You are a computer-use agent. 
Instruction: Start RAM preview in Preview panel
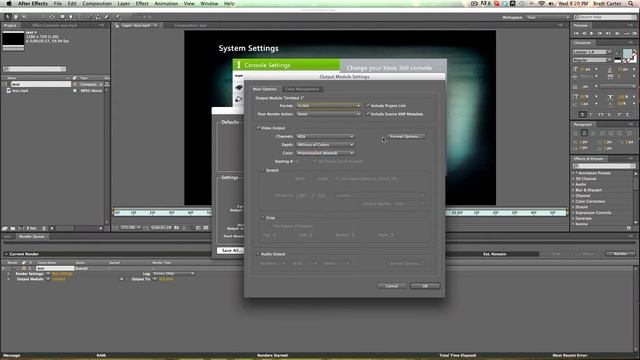pyautogui.click(x=634, y=33)
